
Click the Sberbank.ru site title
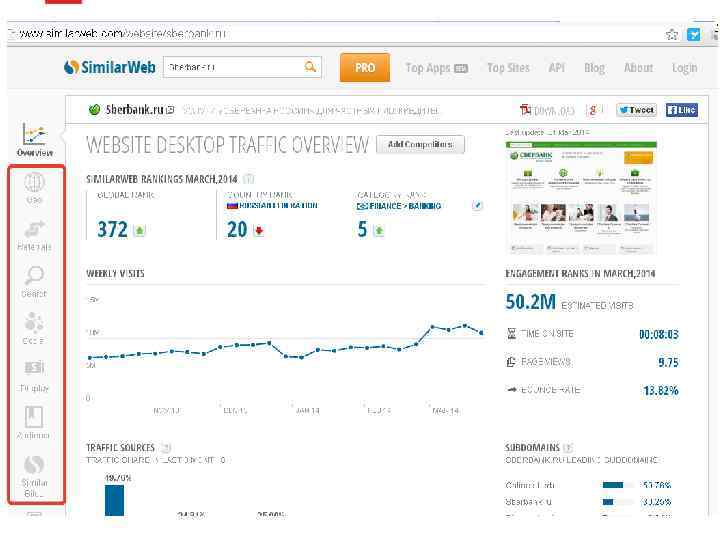(x=135, y=110)
